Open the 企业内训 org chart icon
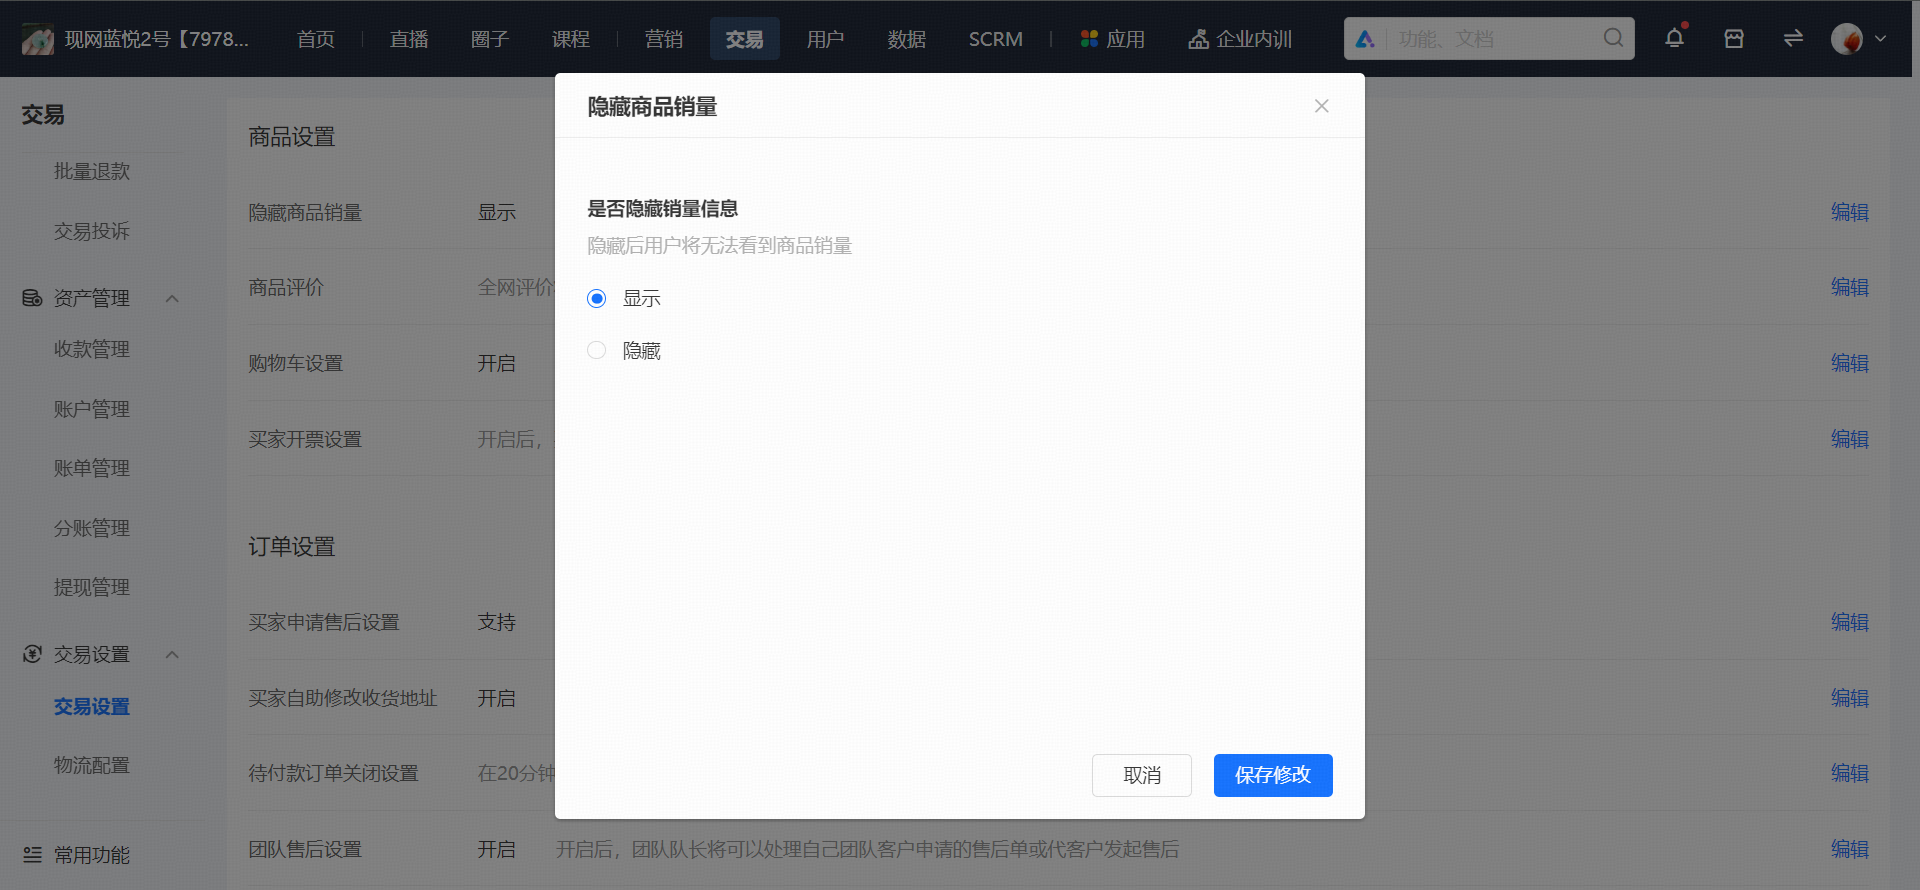 [1198, 39]
